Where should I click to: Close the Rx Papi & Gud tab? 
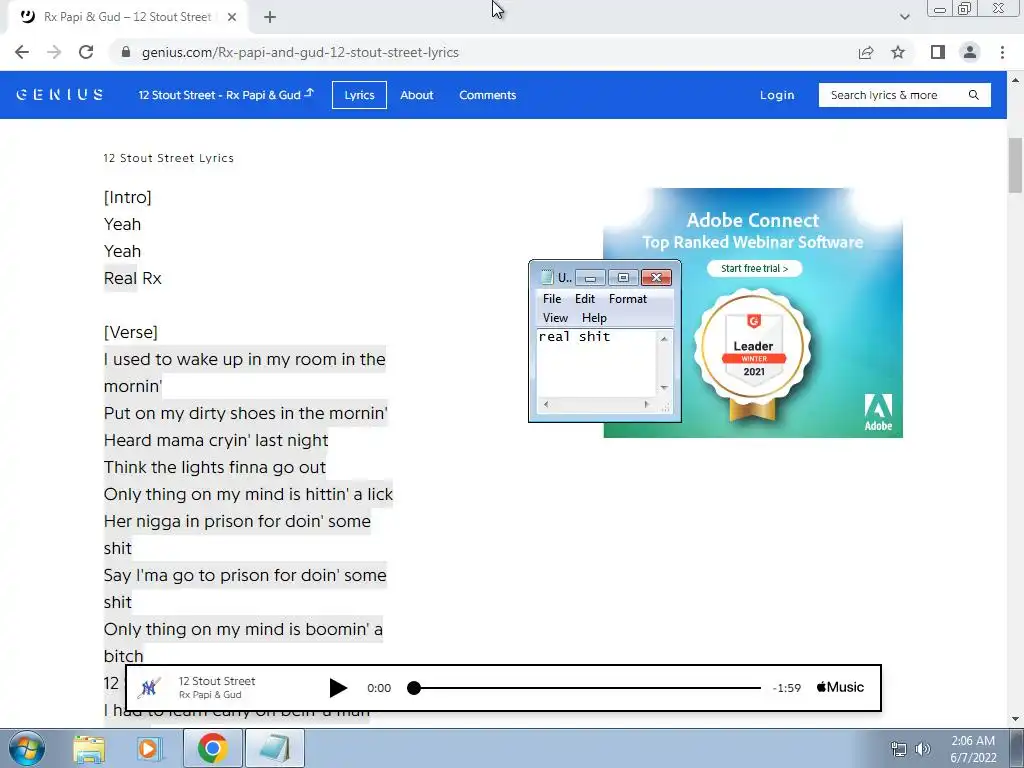pyautogui.click(x=232, y=17)
